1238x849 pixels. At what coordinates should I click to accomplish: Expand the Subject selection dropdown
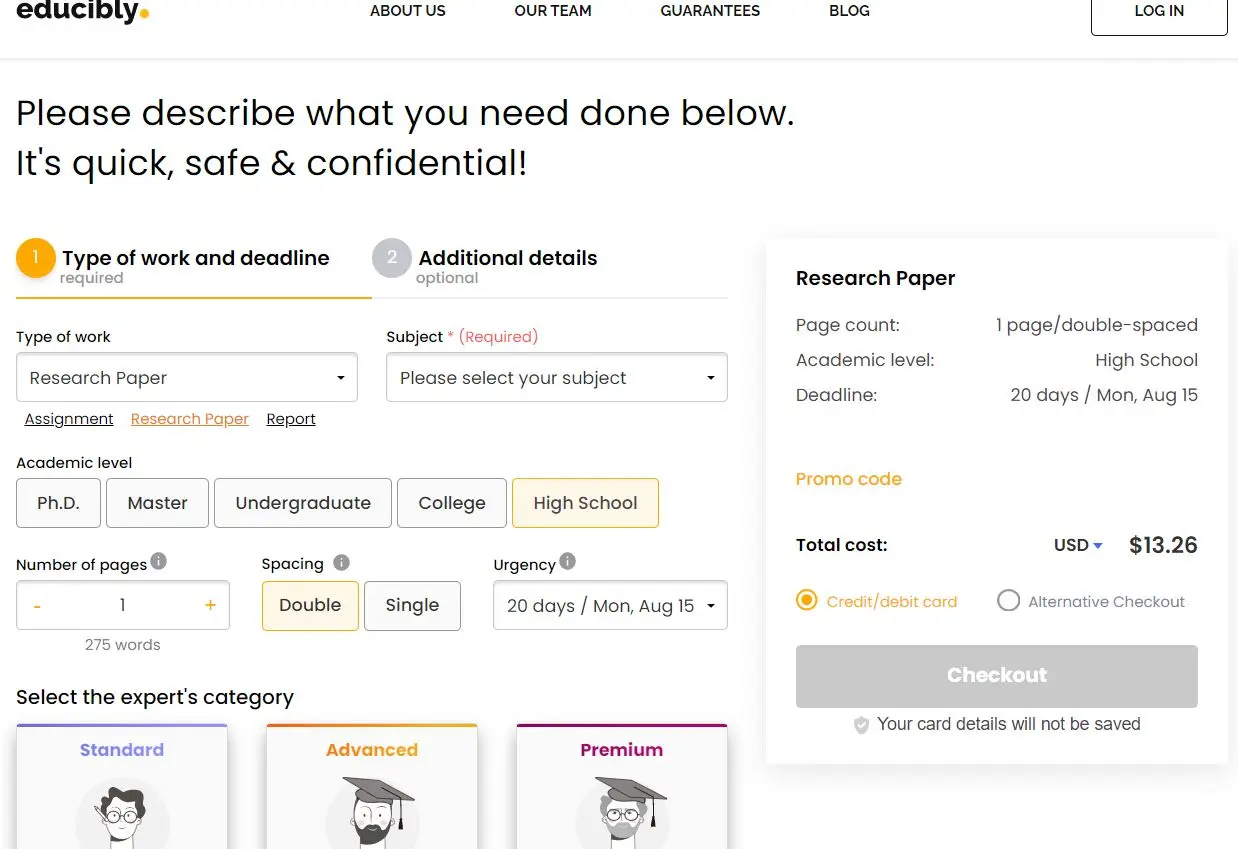tap(557, 378)
